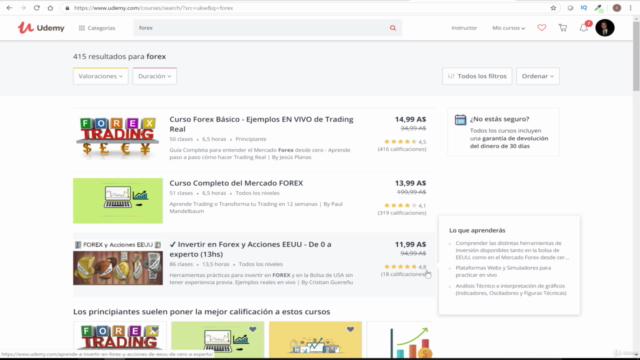Image resolution: width=640 pixels, height=360 pixels.
Task: Click the browser back arrow
Action: [9, 8]
